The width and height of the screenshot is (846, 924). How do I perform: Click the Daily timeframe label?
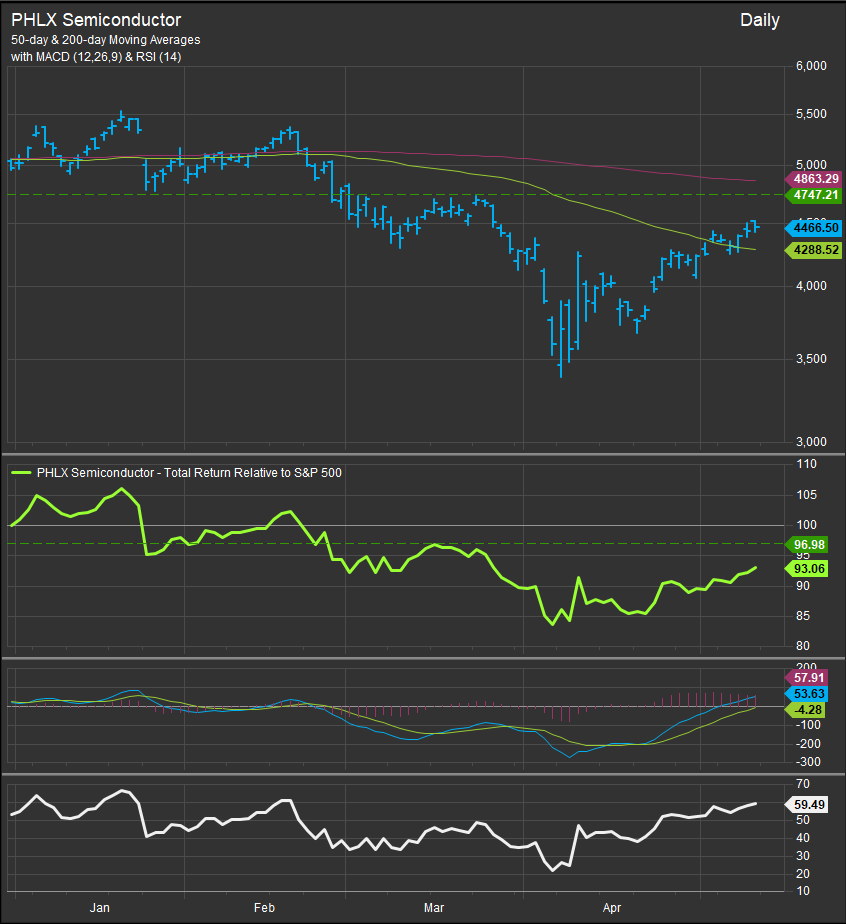pos(759,20)
